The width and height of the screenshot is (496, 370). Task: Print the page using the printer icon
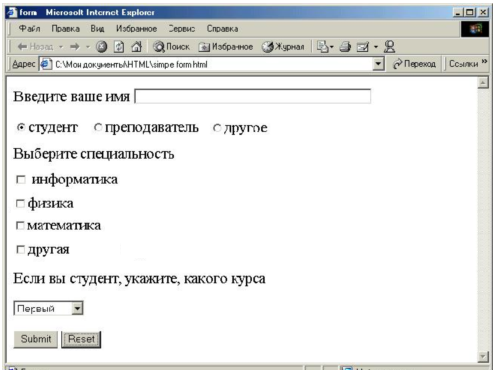[345, 47]
